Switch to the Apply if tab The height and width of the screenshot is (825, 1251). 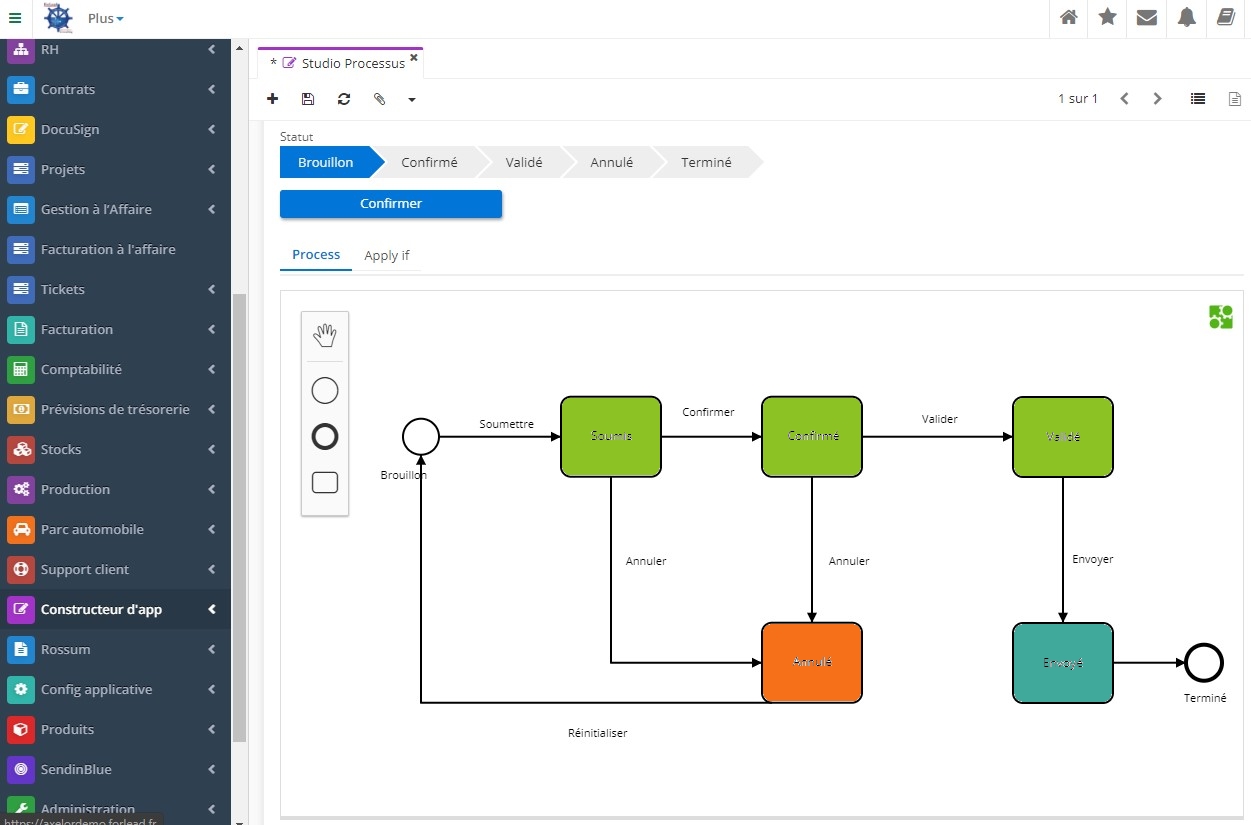click(x=386, y=255)
